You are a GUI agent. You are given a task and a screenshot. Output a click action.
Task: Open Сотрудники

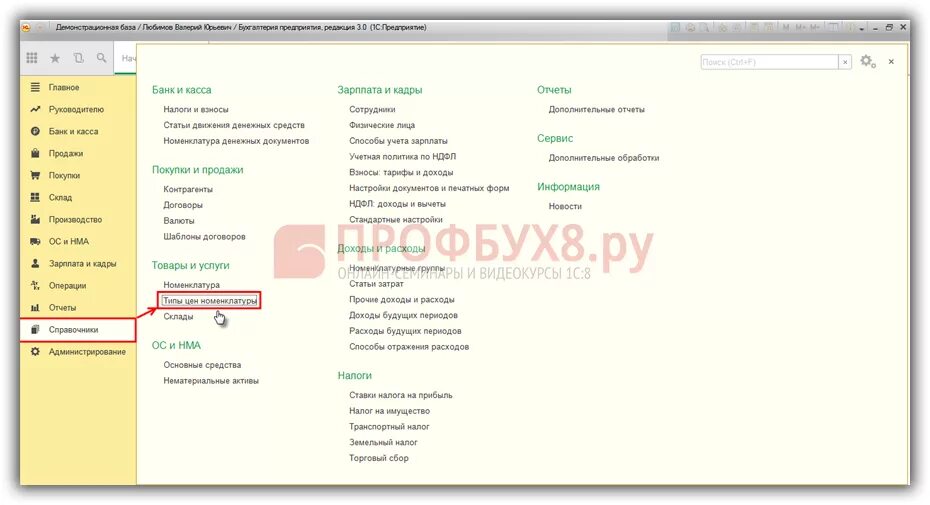point(372,109)
